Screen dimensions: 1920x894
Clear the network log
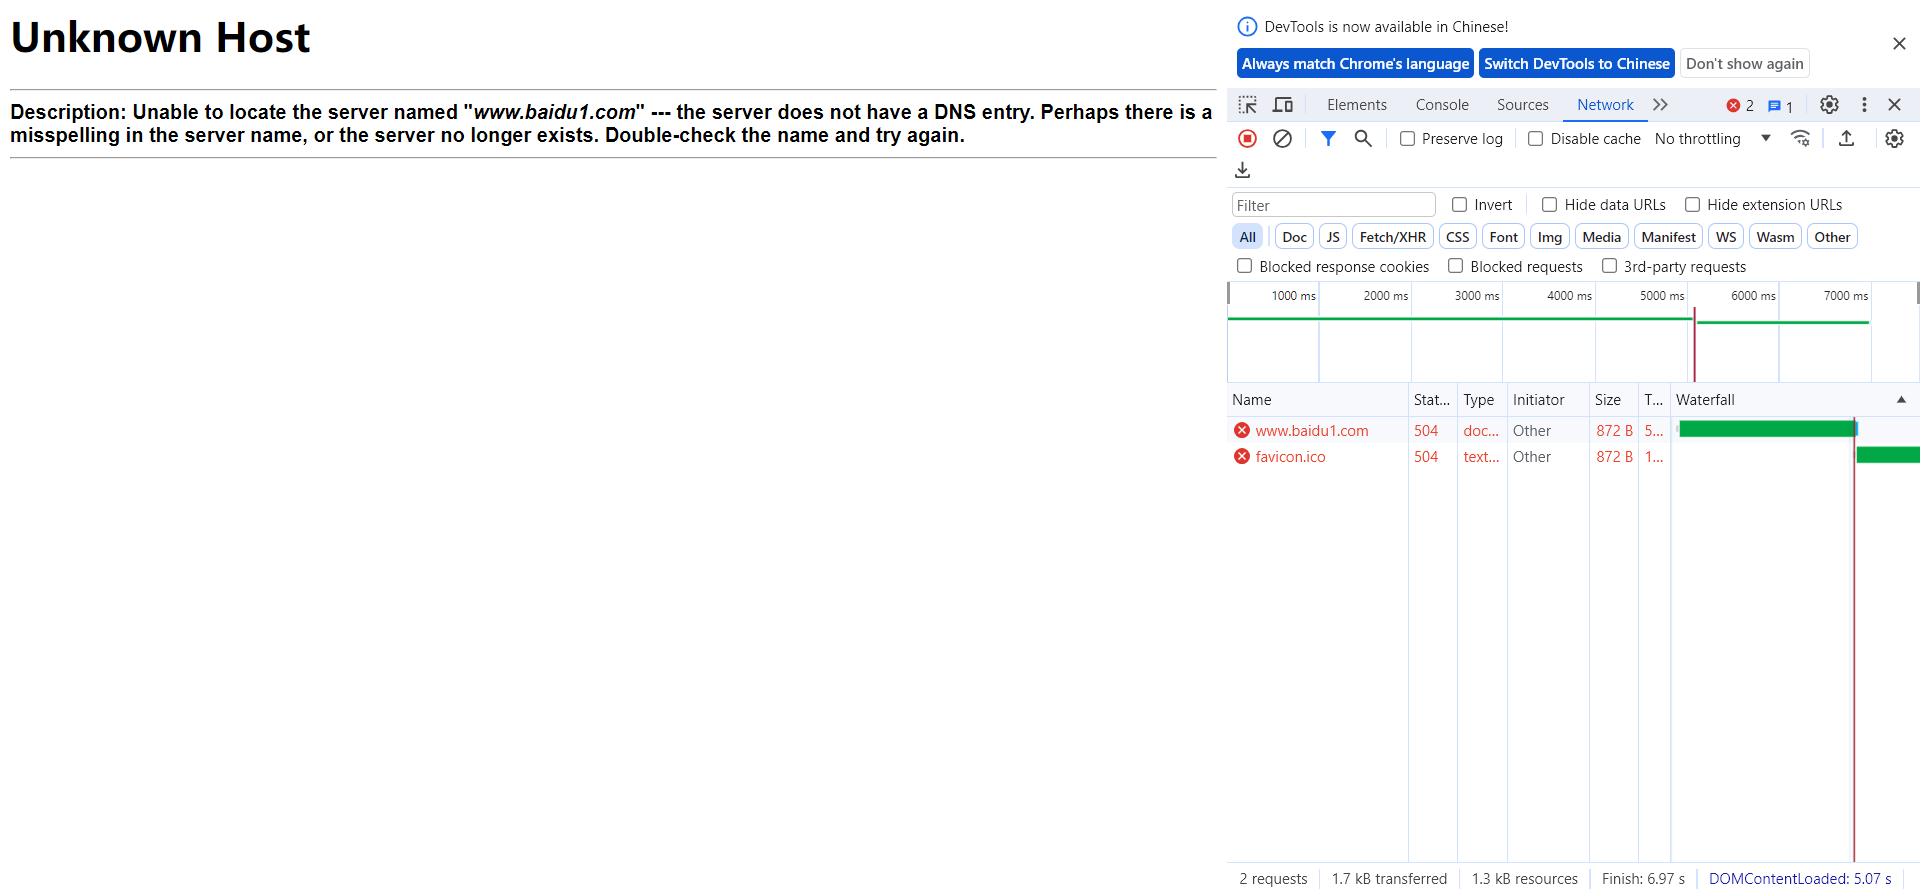pos(1282,139)
